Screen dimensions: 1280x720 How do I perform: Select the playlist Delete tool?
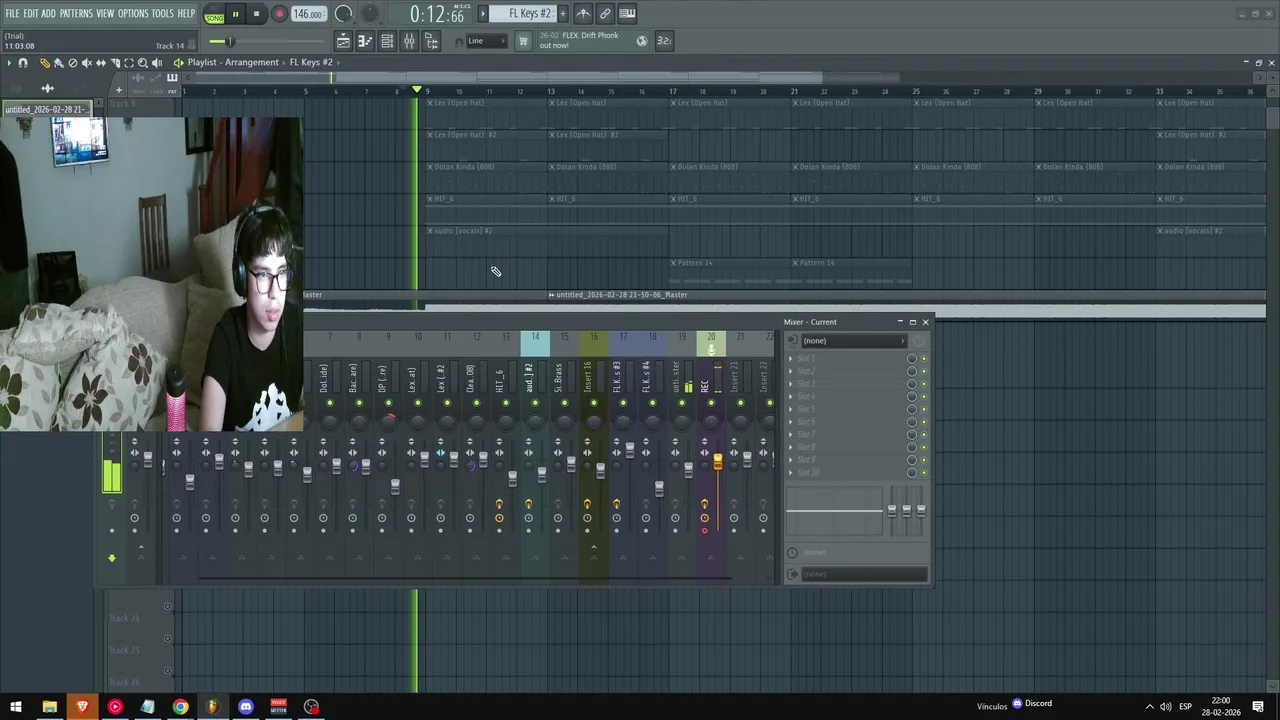tap(72, 63)
